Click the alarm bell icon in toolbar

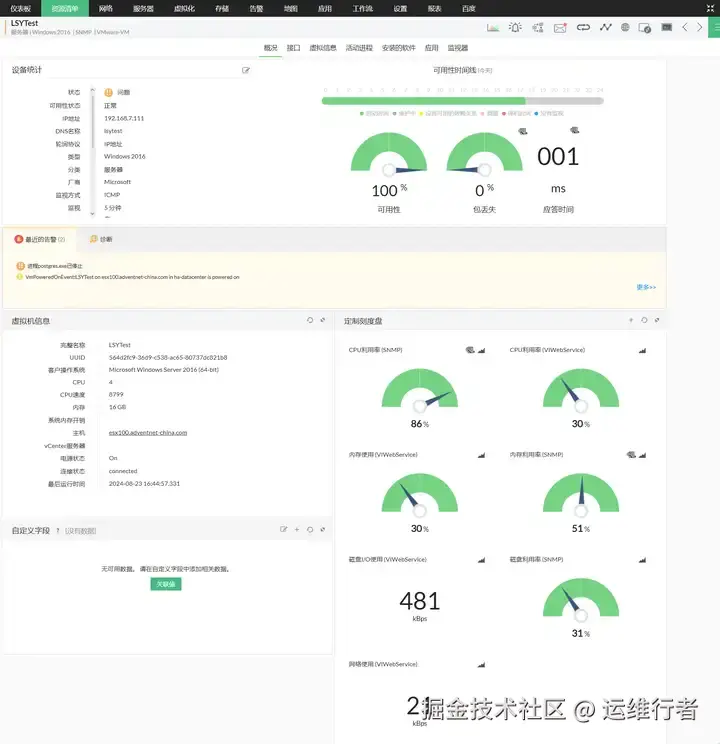(515, 28)
